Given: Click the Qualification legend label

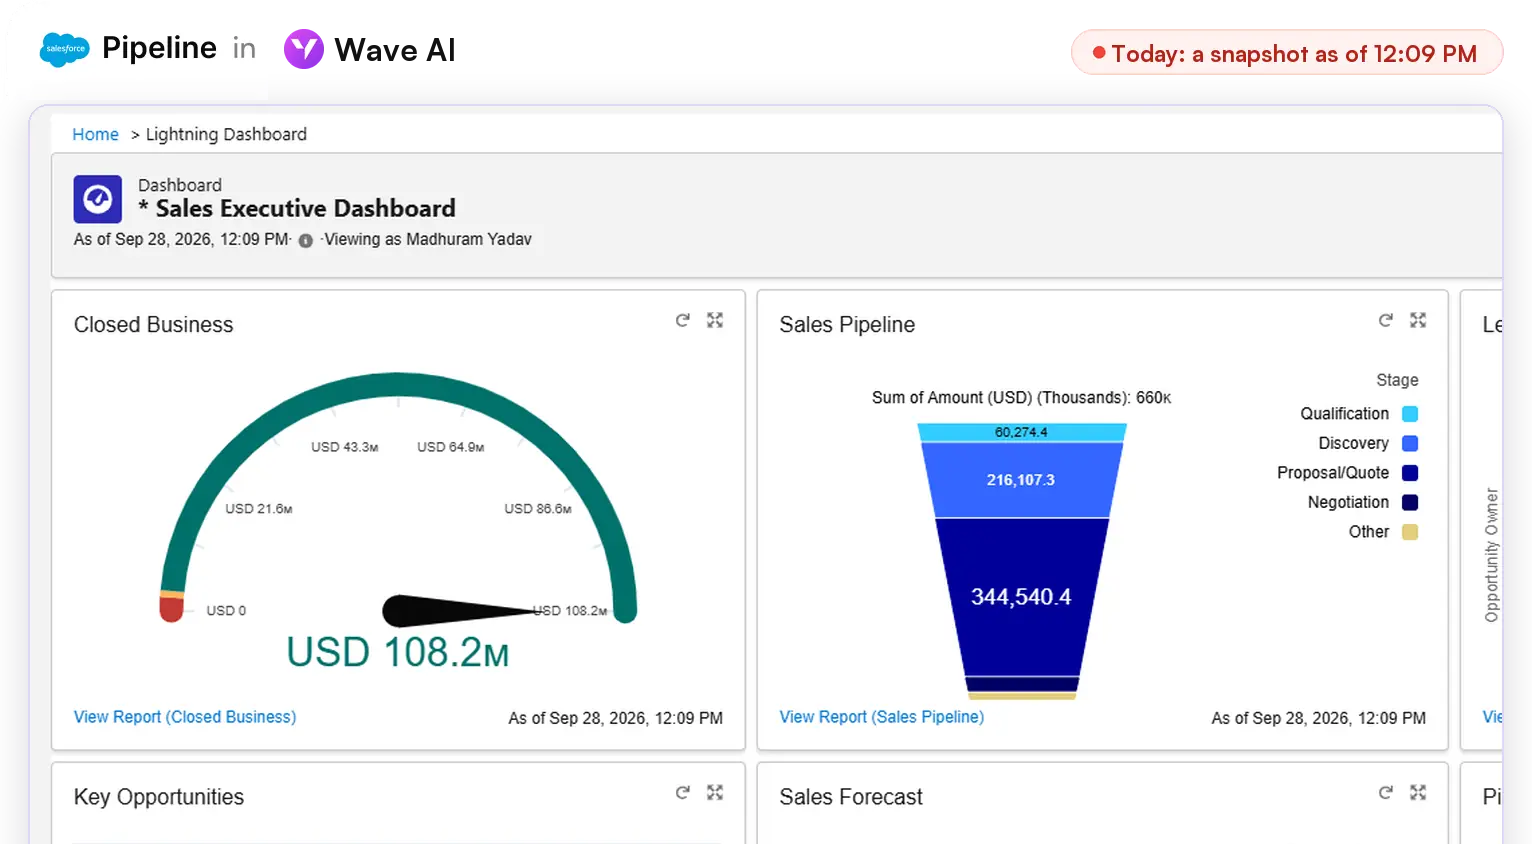Looking at the screenshot, I should pyautogui.click(x=1344, y=414).
